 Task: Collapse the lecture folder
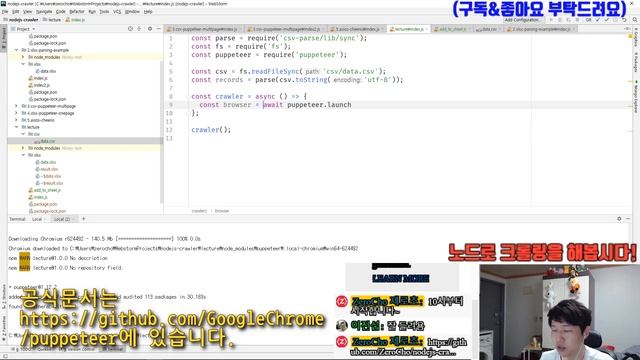click(17, 127)
